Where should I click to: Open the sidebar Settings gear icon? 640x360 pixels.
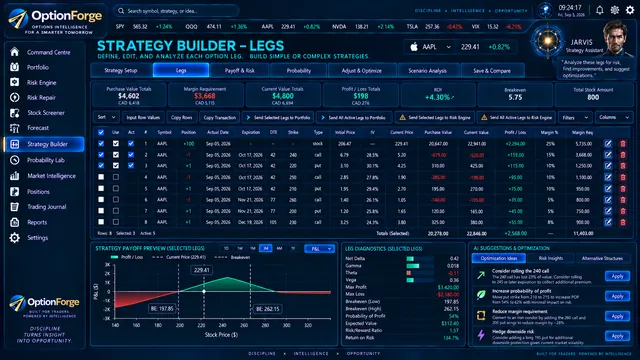point(15,238)
